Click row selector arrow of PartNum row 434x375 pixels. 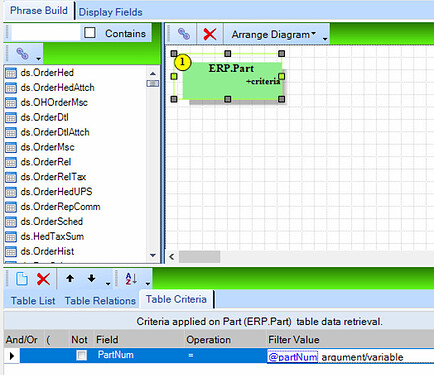point(12,356)
